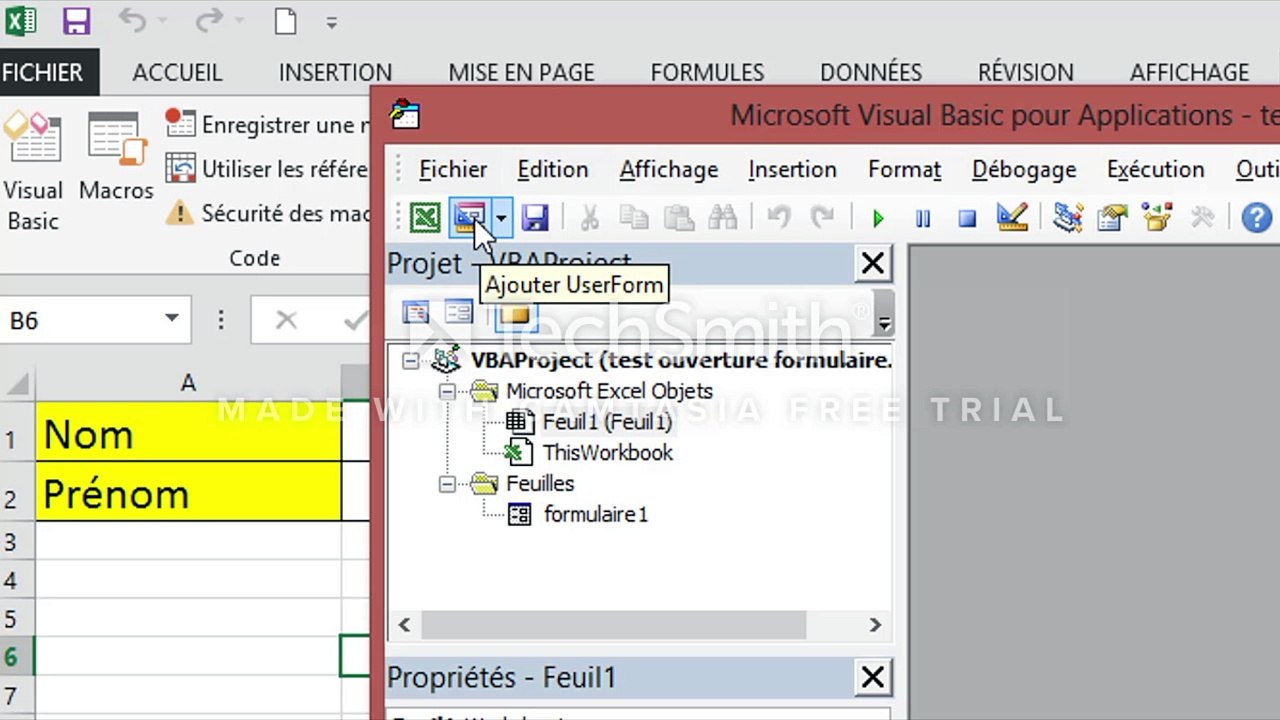Click the Pause (break) icon in VBA toolbar
The height and width of the screenshot is (720, 1280).
(x=923, y=218)
